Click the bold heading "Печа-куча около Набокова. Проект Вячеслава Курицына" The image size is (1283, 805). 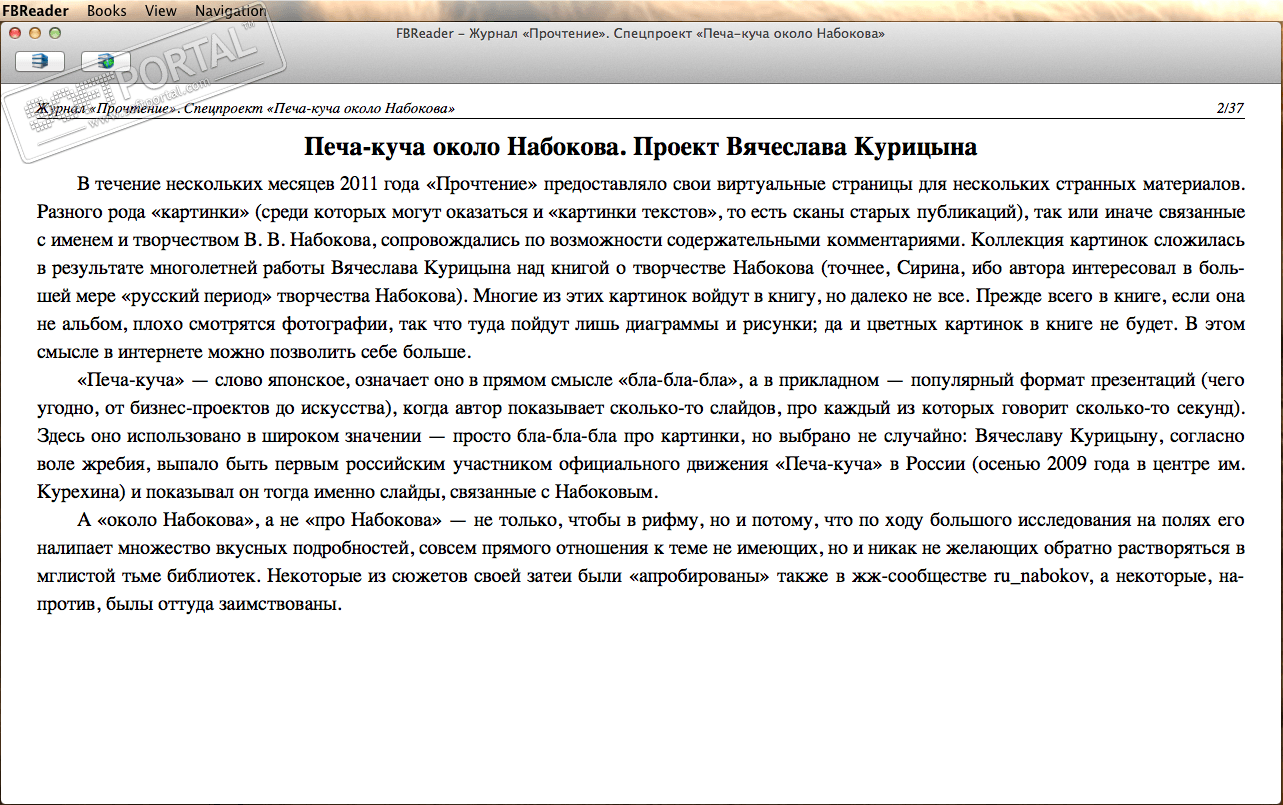[640, 147]
